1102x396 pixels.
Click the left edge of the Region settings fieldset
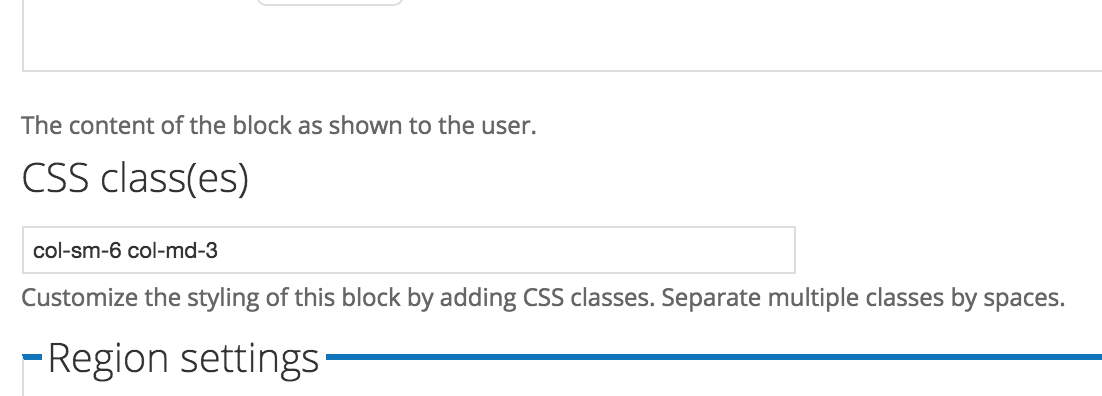click(23, 376)
